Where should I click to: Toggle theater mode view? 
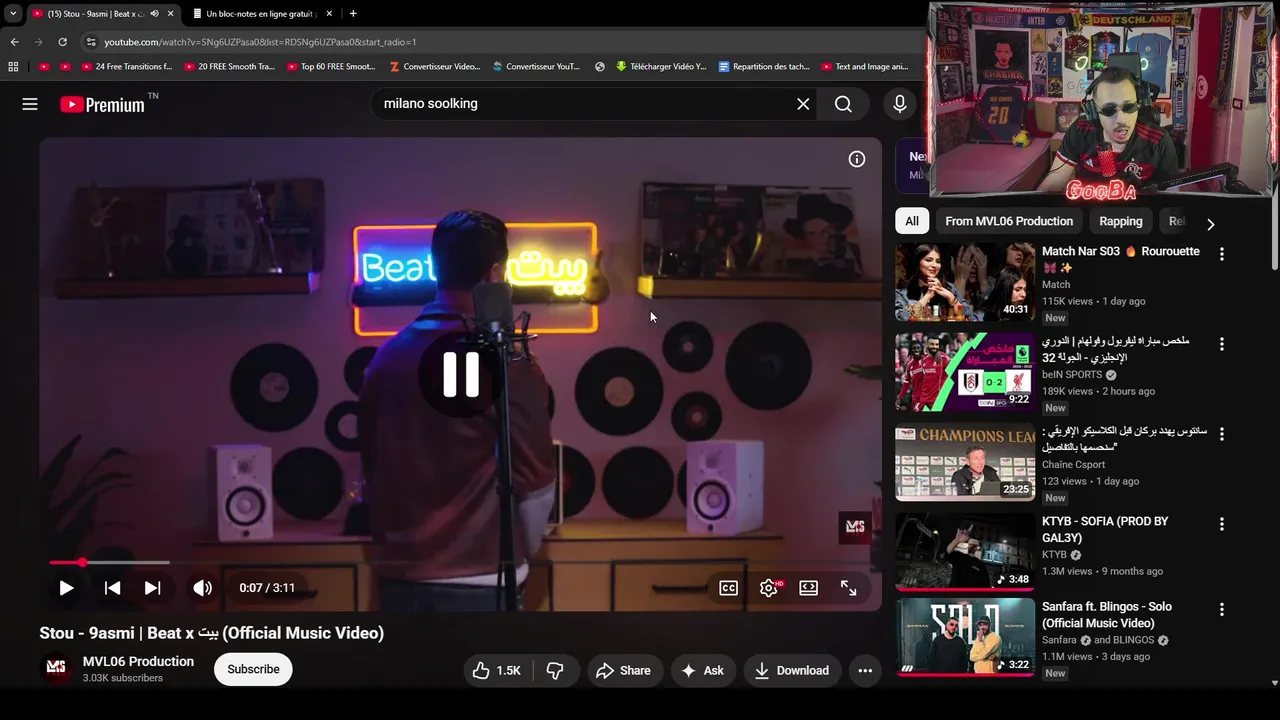809,588
